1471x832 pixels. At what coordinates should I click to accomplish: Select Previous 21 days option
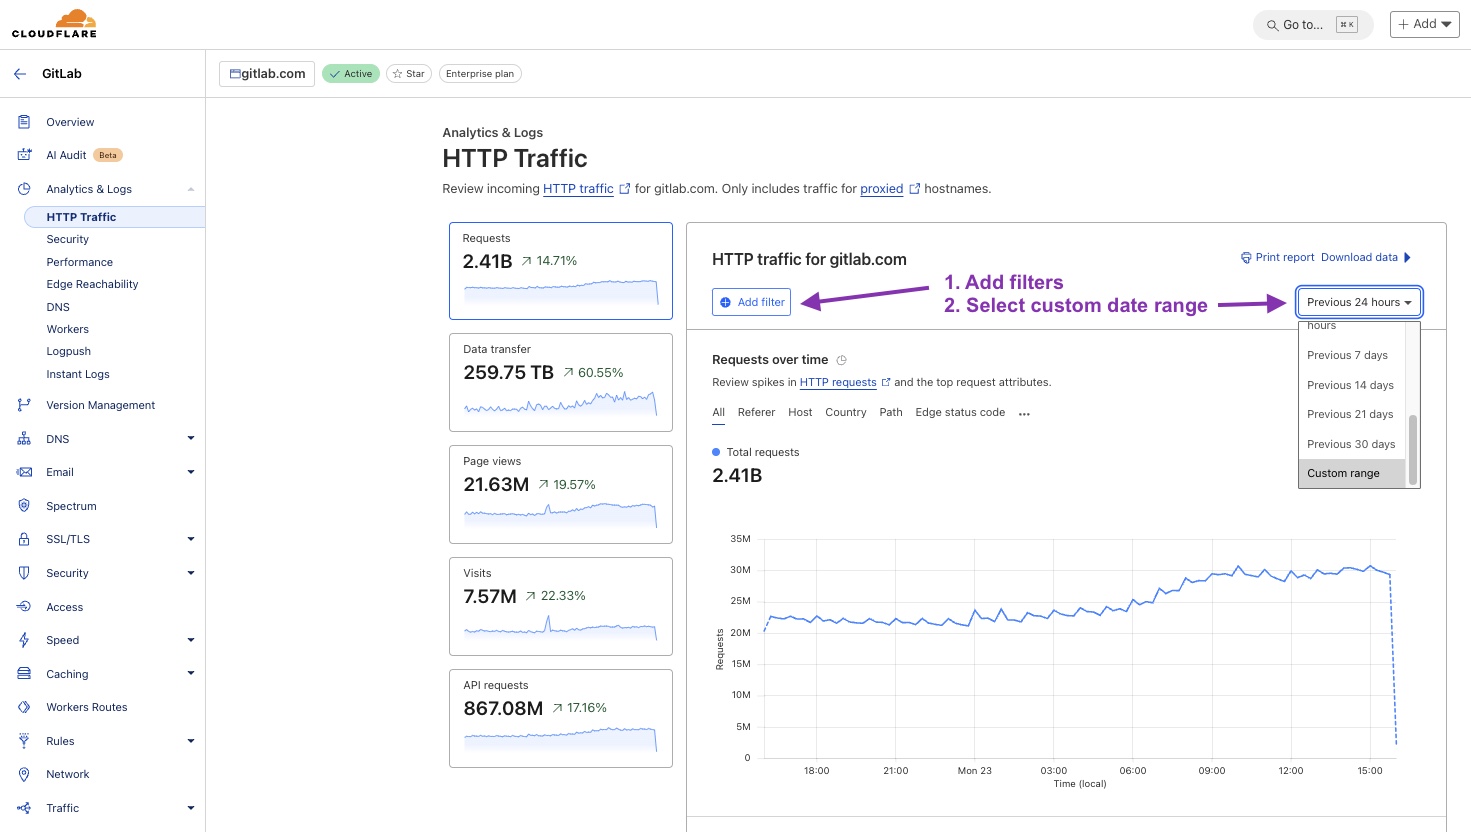pyautogui.click(x=1352, y=414)
